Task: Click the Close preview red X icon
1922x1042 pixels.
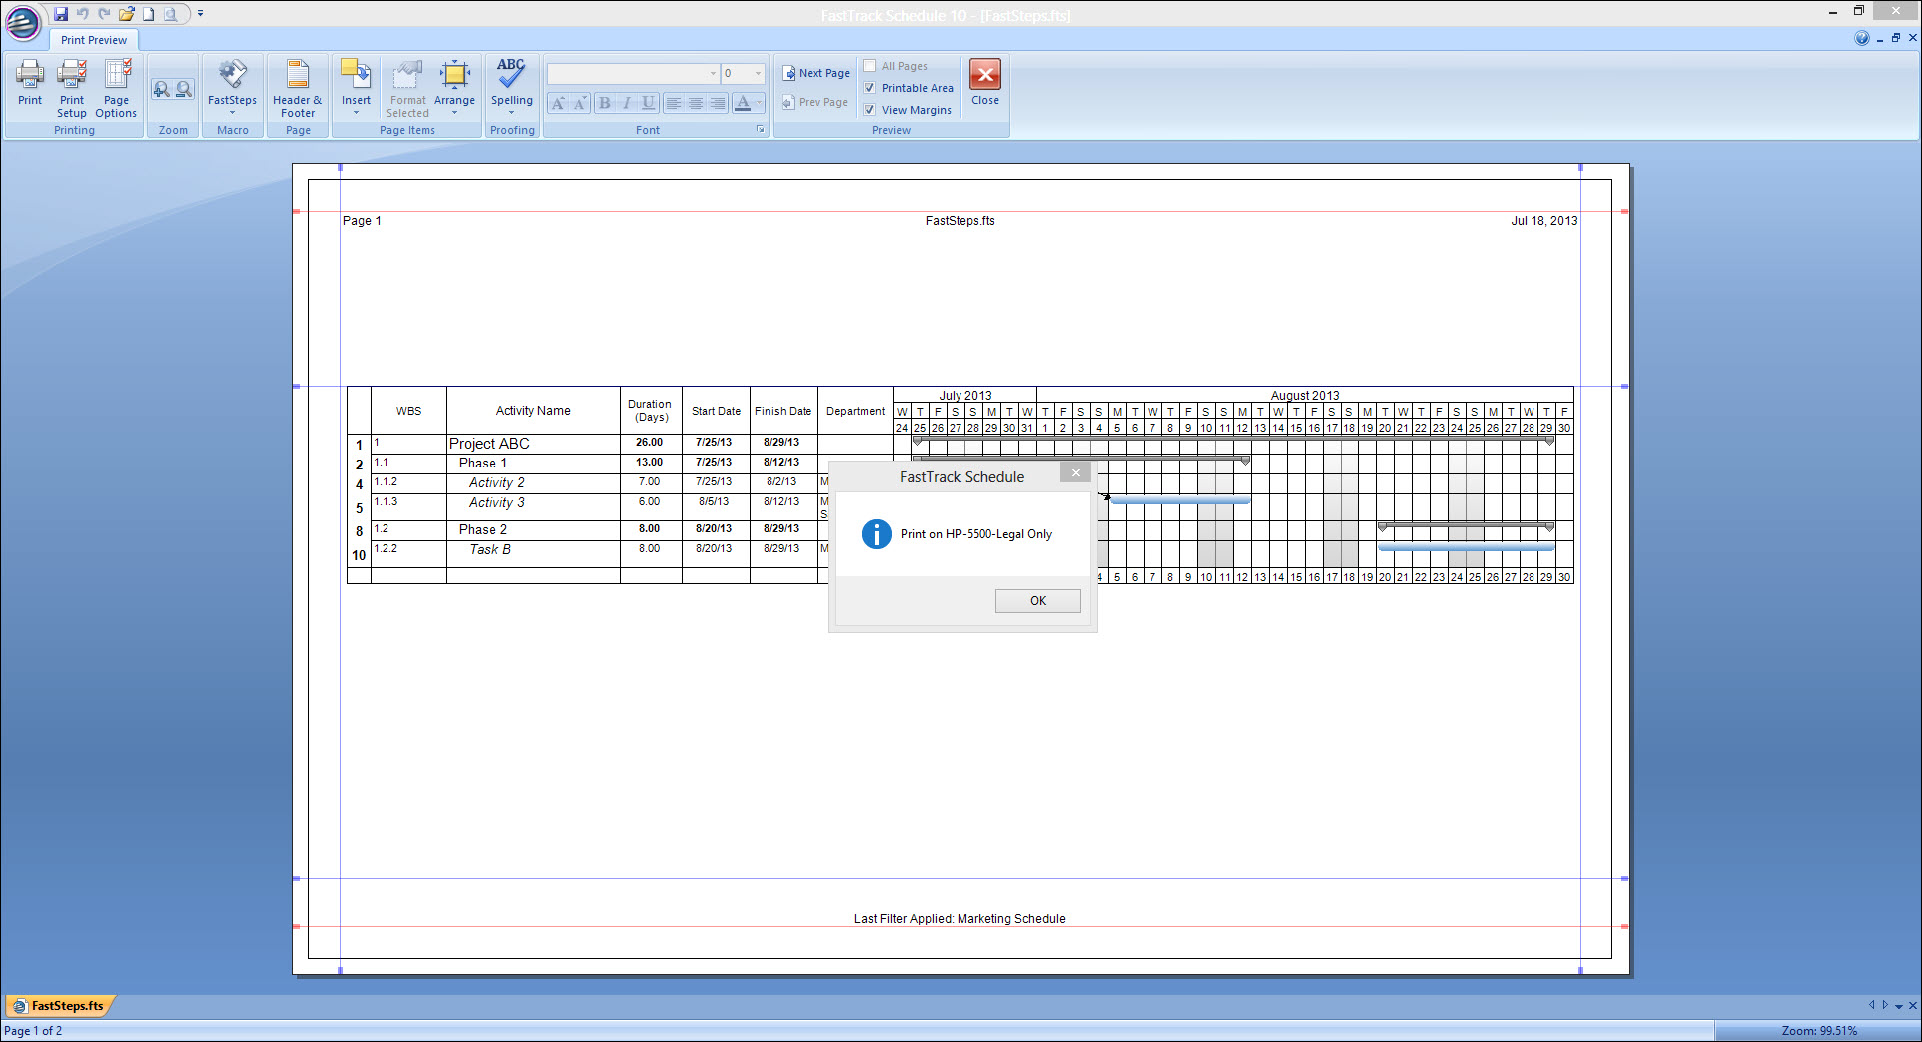Action: [x=984, y=76]
